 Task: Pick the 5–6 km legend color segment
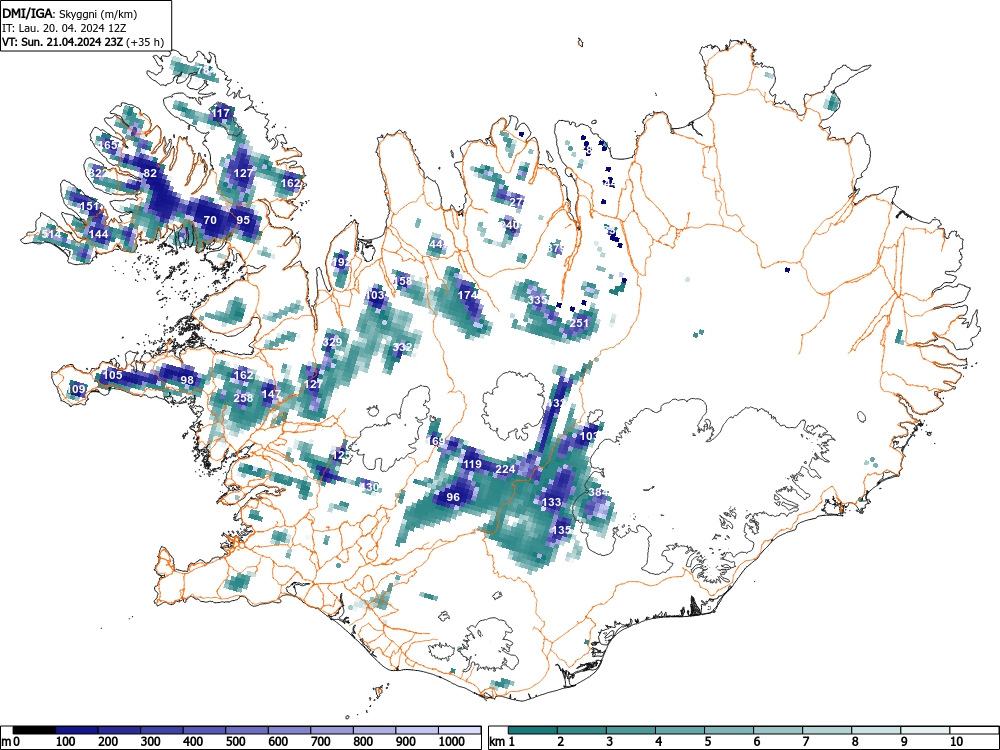pos(729,730)
